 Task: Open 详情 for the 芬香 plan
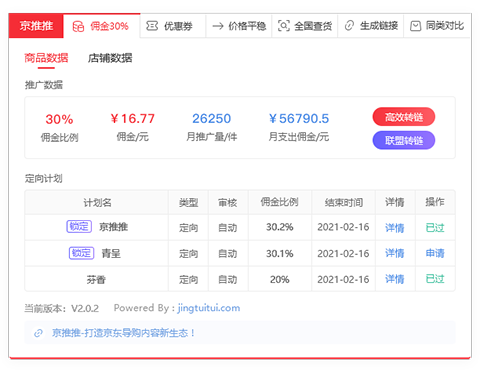395,279
